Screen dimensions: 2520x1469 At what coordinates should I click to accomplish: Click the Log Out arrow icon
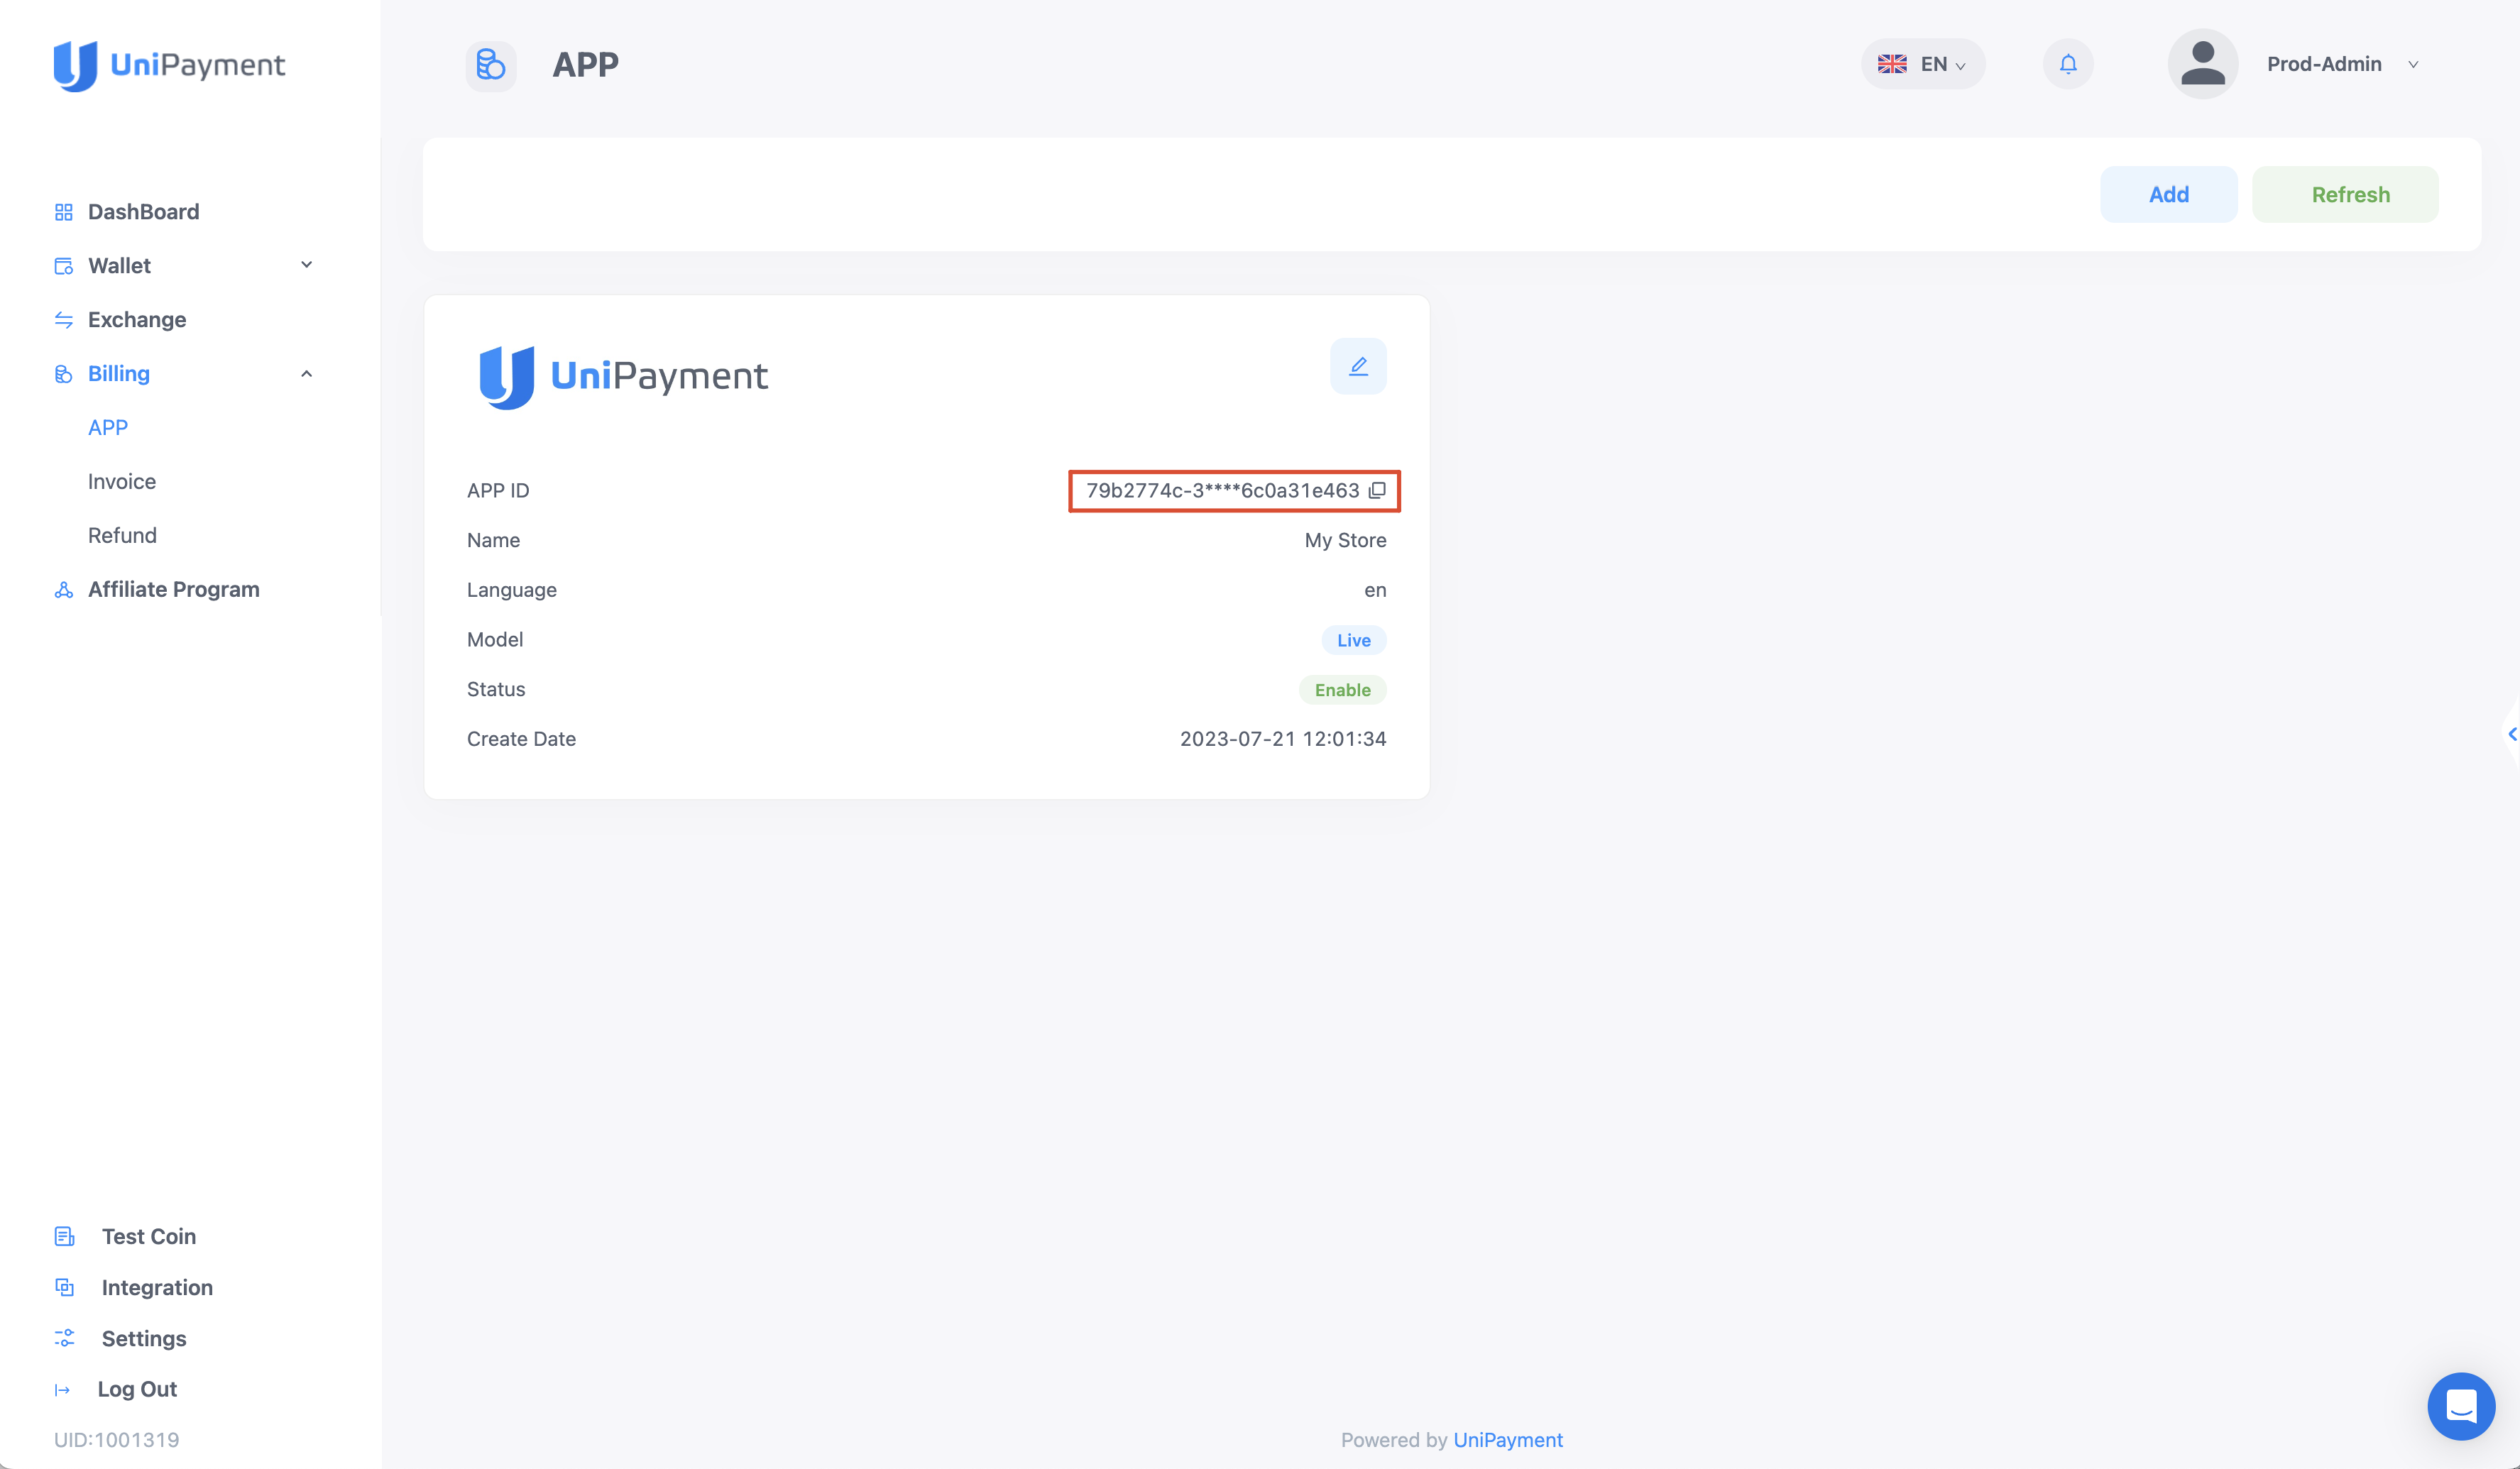(x=63, y=1390)
